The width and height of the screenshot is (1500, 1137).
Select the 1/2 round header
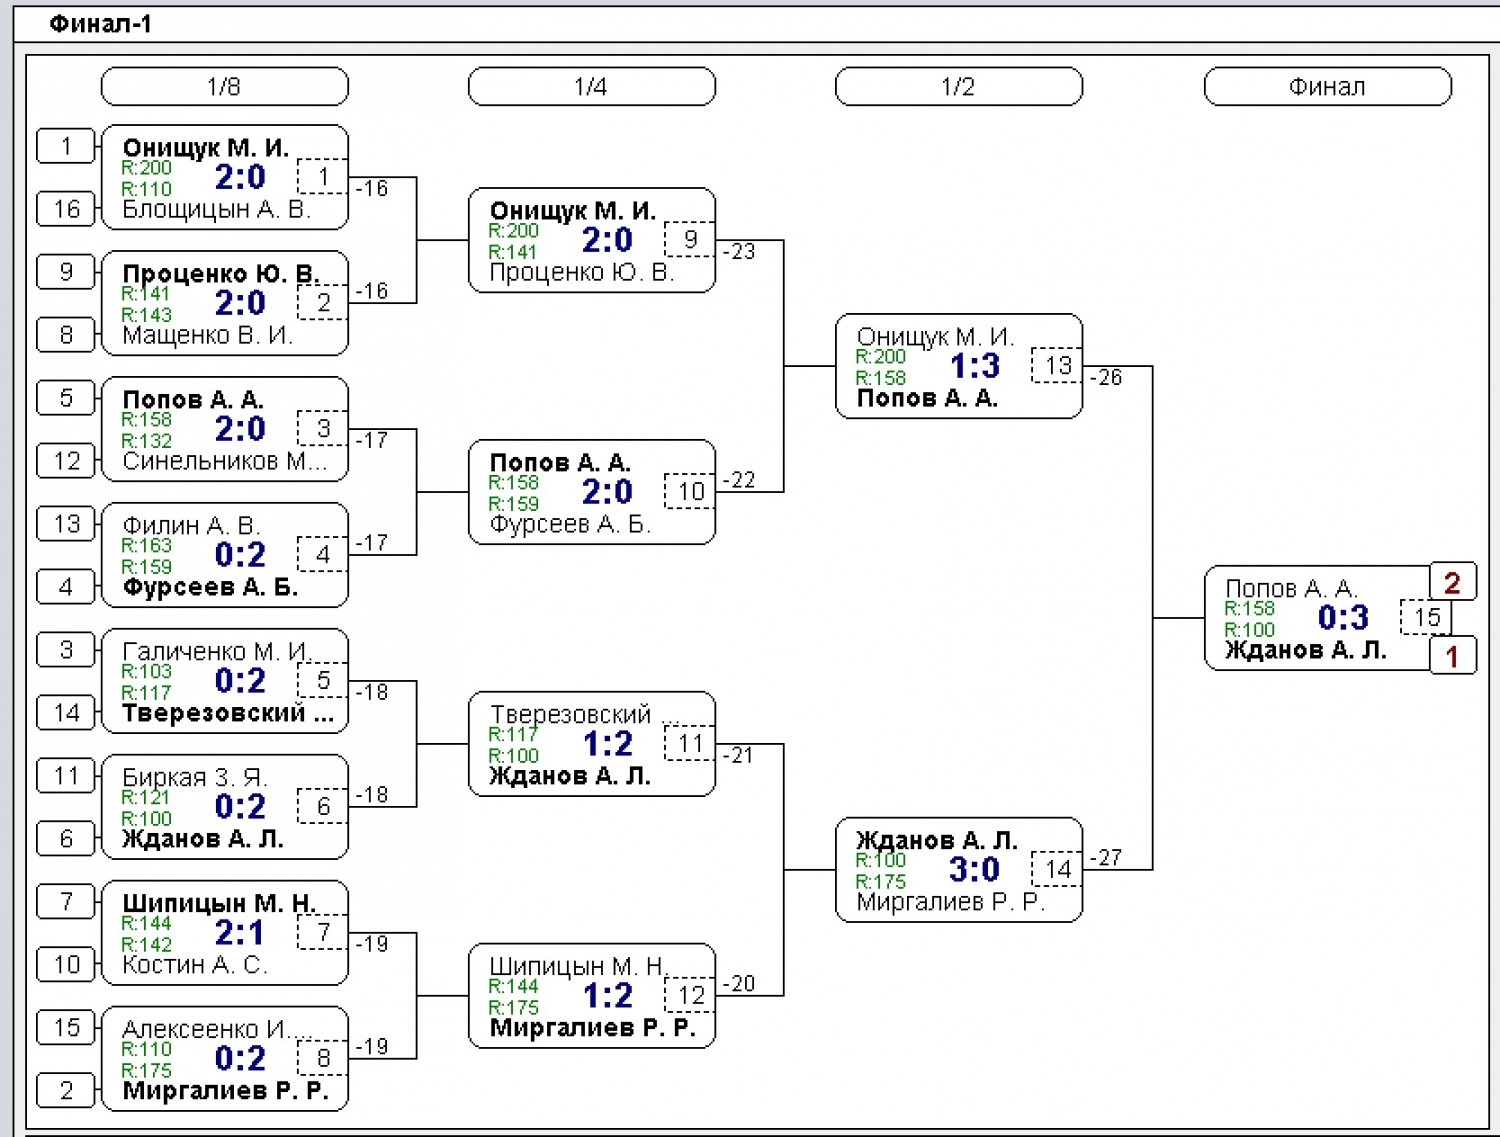tap(958, 86)
